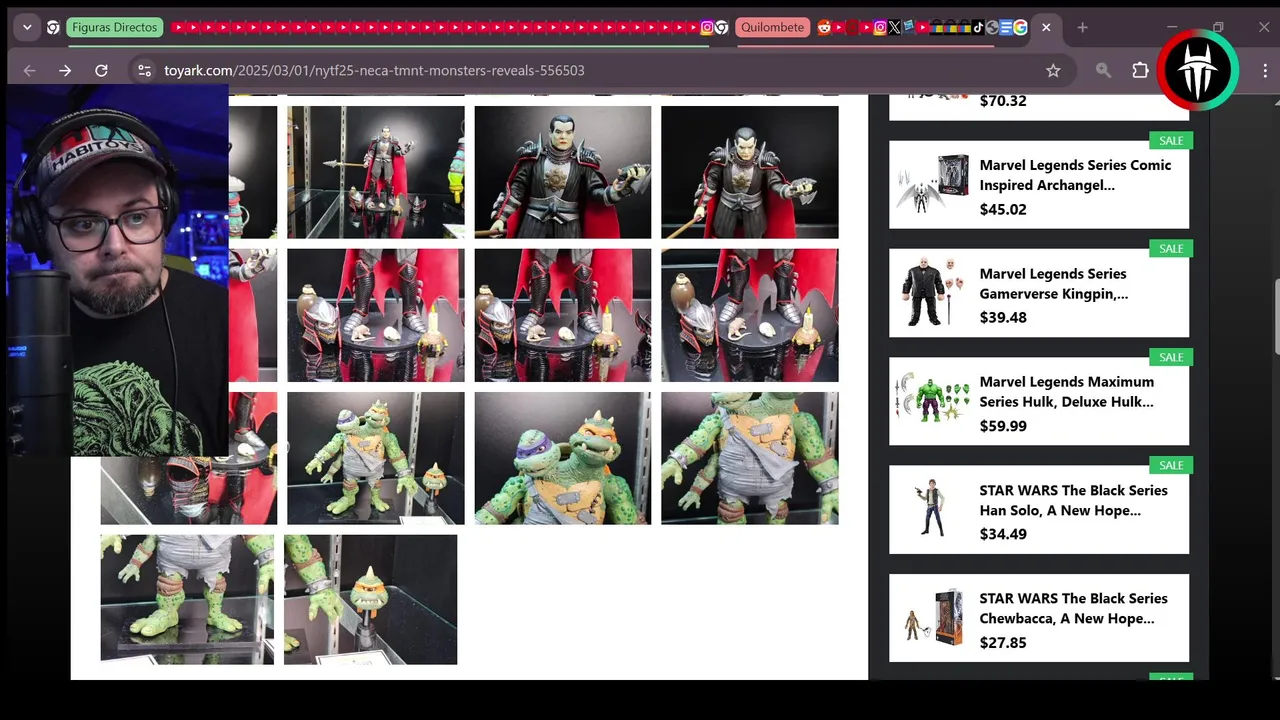Viewport: 1280px width, 720px height.
Task: Click the SALE badge on Hulk card
Action: 1171,357
